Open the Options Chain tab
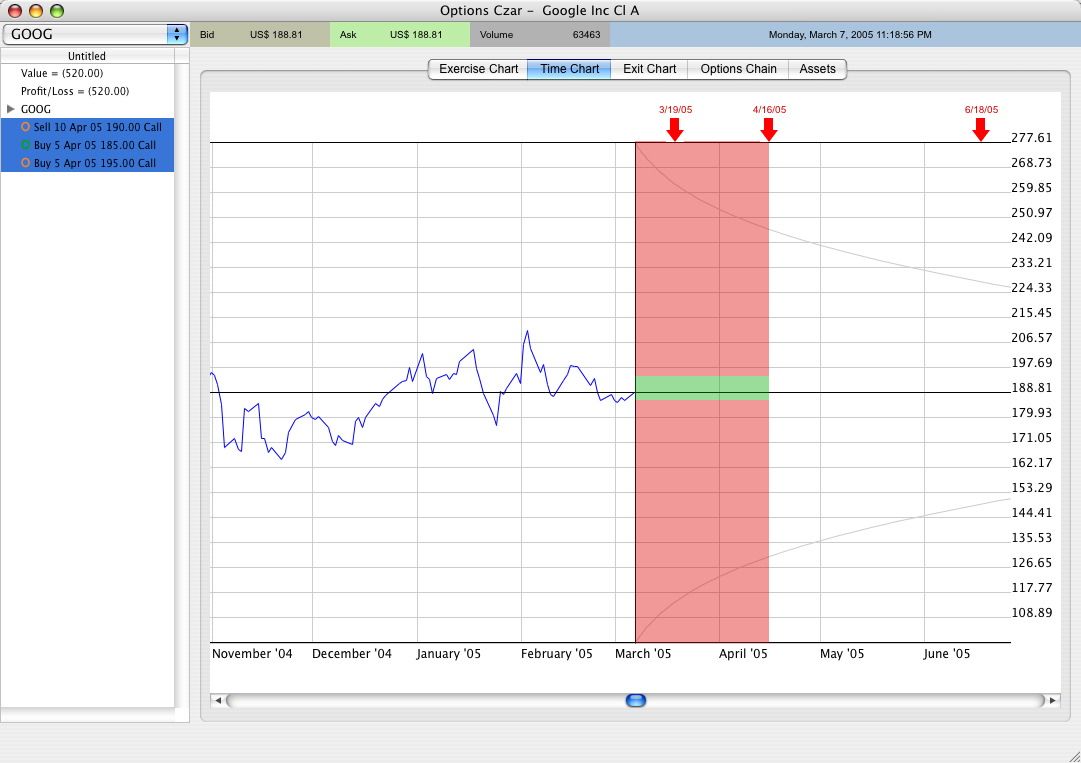The width and height of the screenshot is (1081, 763). click(738, 69)
